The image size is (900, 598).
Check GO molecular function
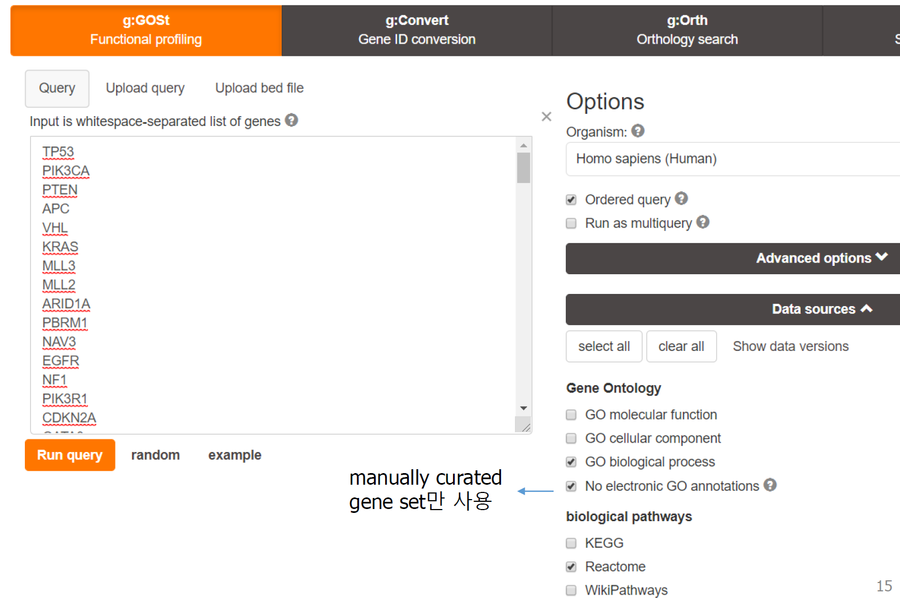click(571, 414)
